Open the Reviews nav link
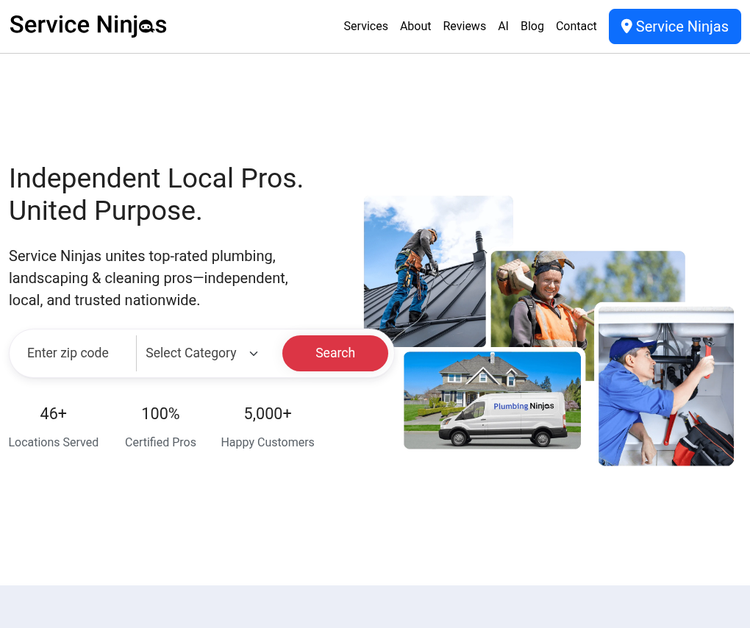750x628 pixels. click(464, 26)
